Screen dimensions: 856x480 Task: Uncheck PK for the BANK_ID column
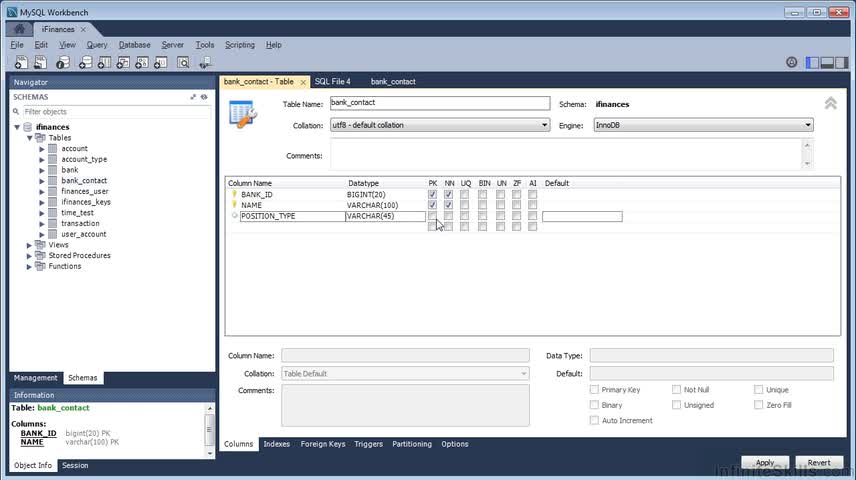(432, 194)
